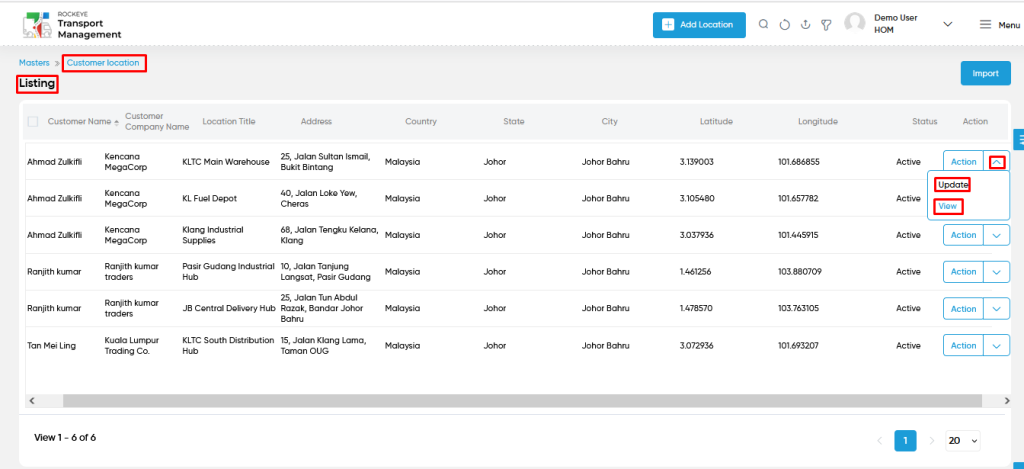The height and width of the screenshot is (469, 1024).
Task: Click the City column header
Action: [609, 121]
